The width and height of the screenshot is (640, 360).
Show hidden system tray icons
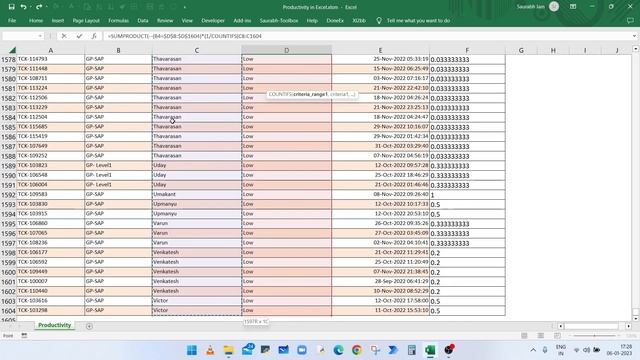pyautogui.click(x=533, y=350)
